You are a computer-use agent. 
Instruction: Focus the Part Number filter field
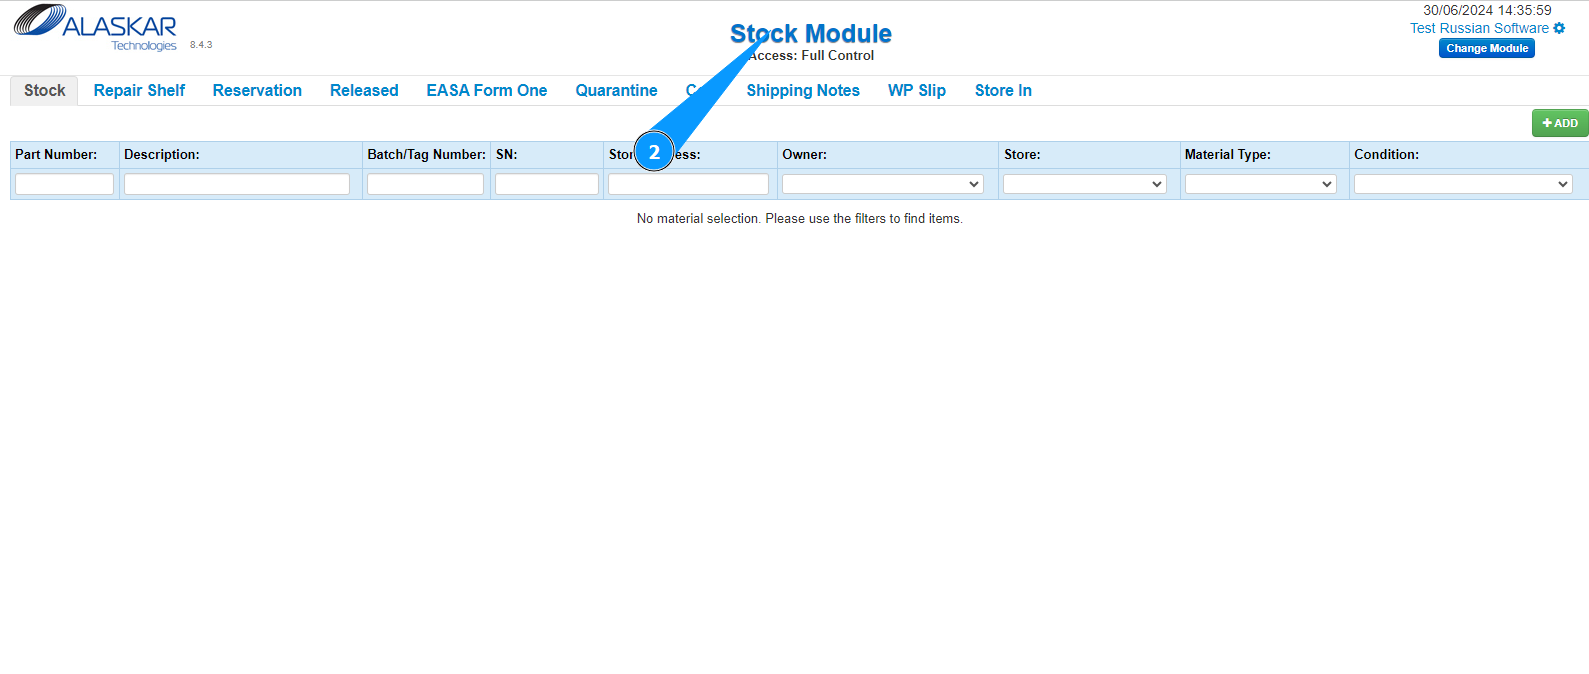tap(64, 184)
